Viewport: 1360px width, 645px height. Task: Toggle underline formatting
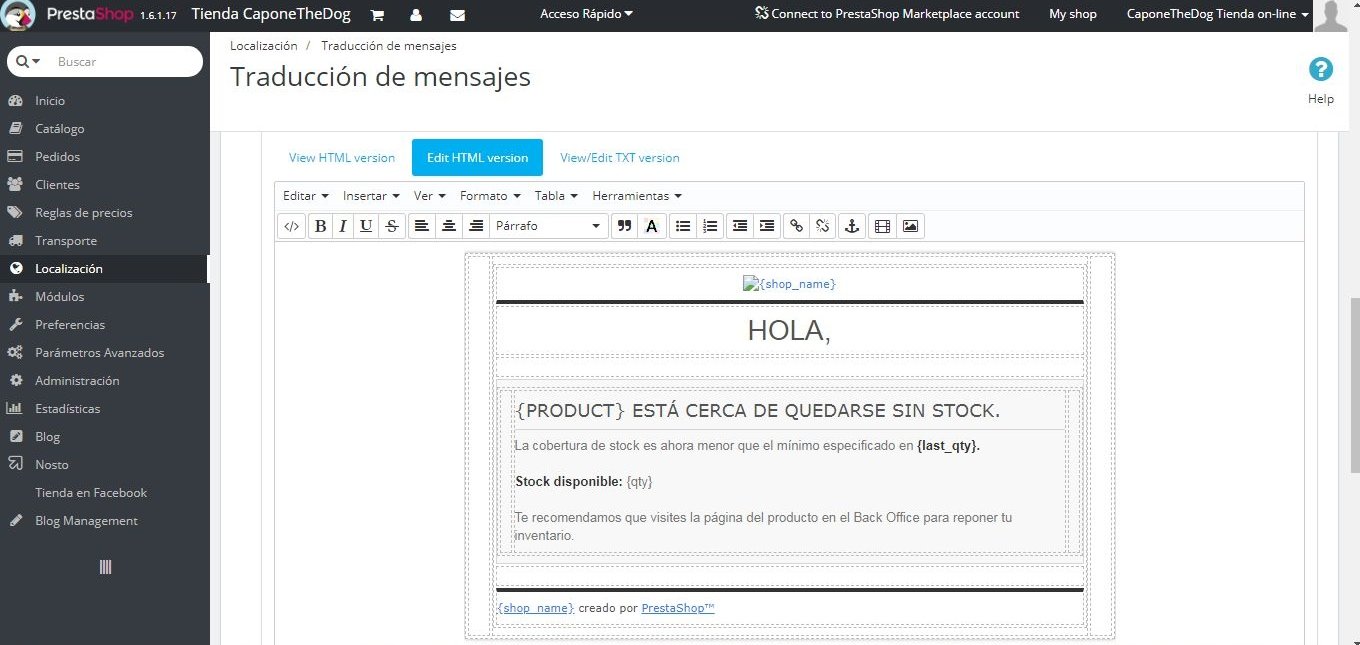point(367,226)
